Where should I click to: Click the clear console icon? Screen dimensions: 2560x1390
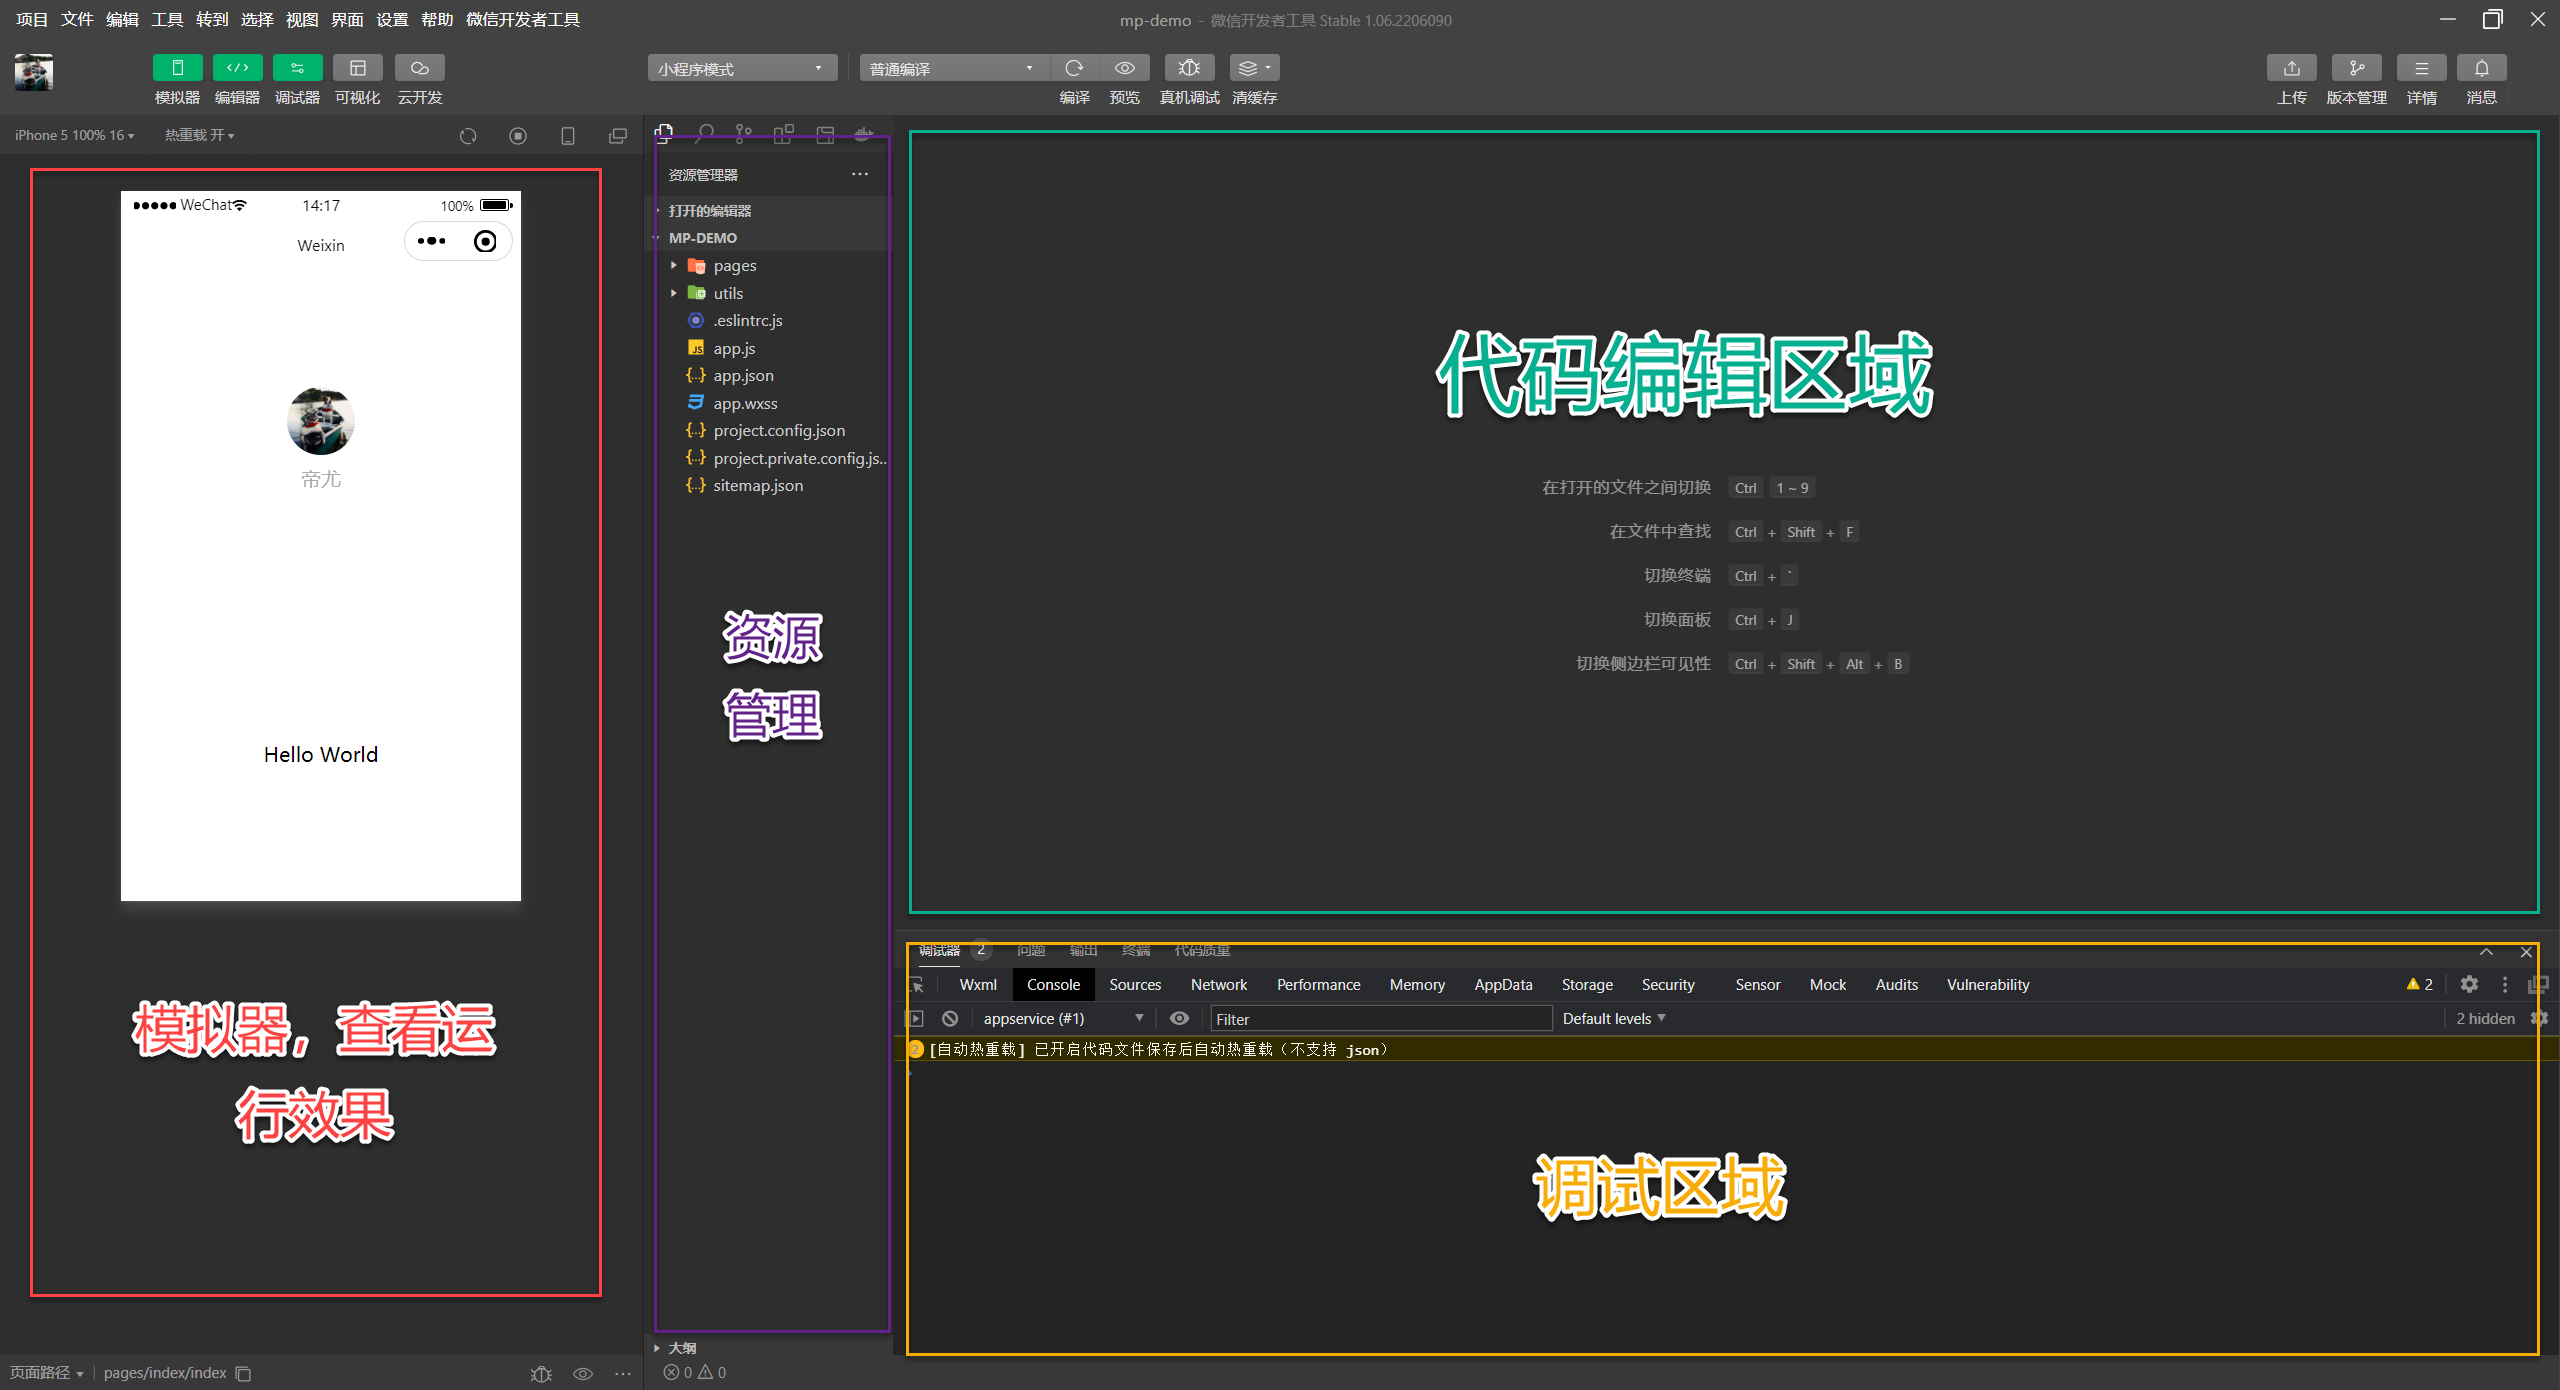coord(950,1018)
